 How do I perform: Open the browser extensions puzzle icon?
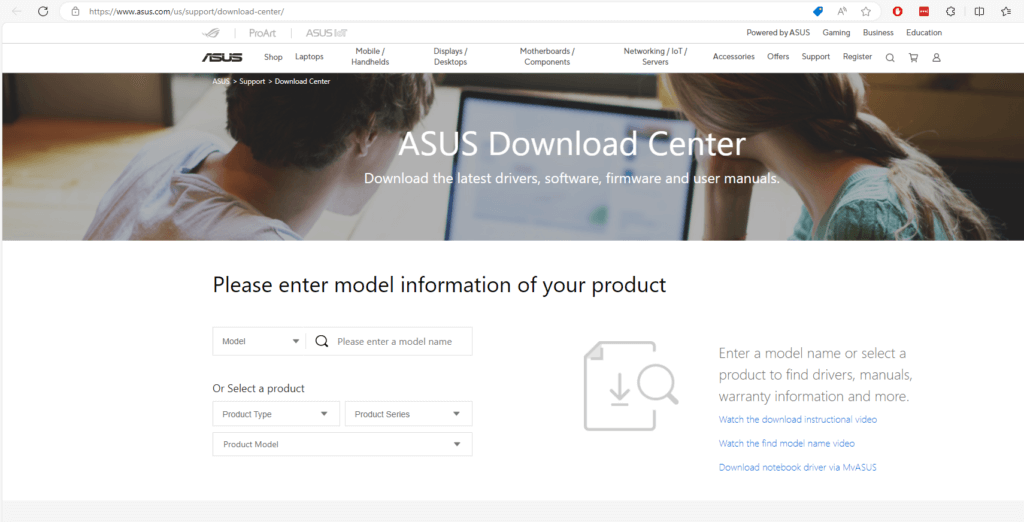(951, 11)
